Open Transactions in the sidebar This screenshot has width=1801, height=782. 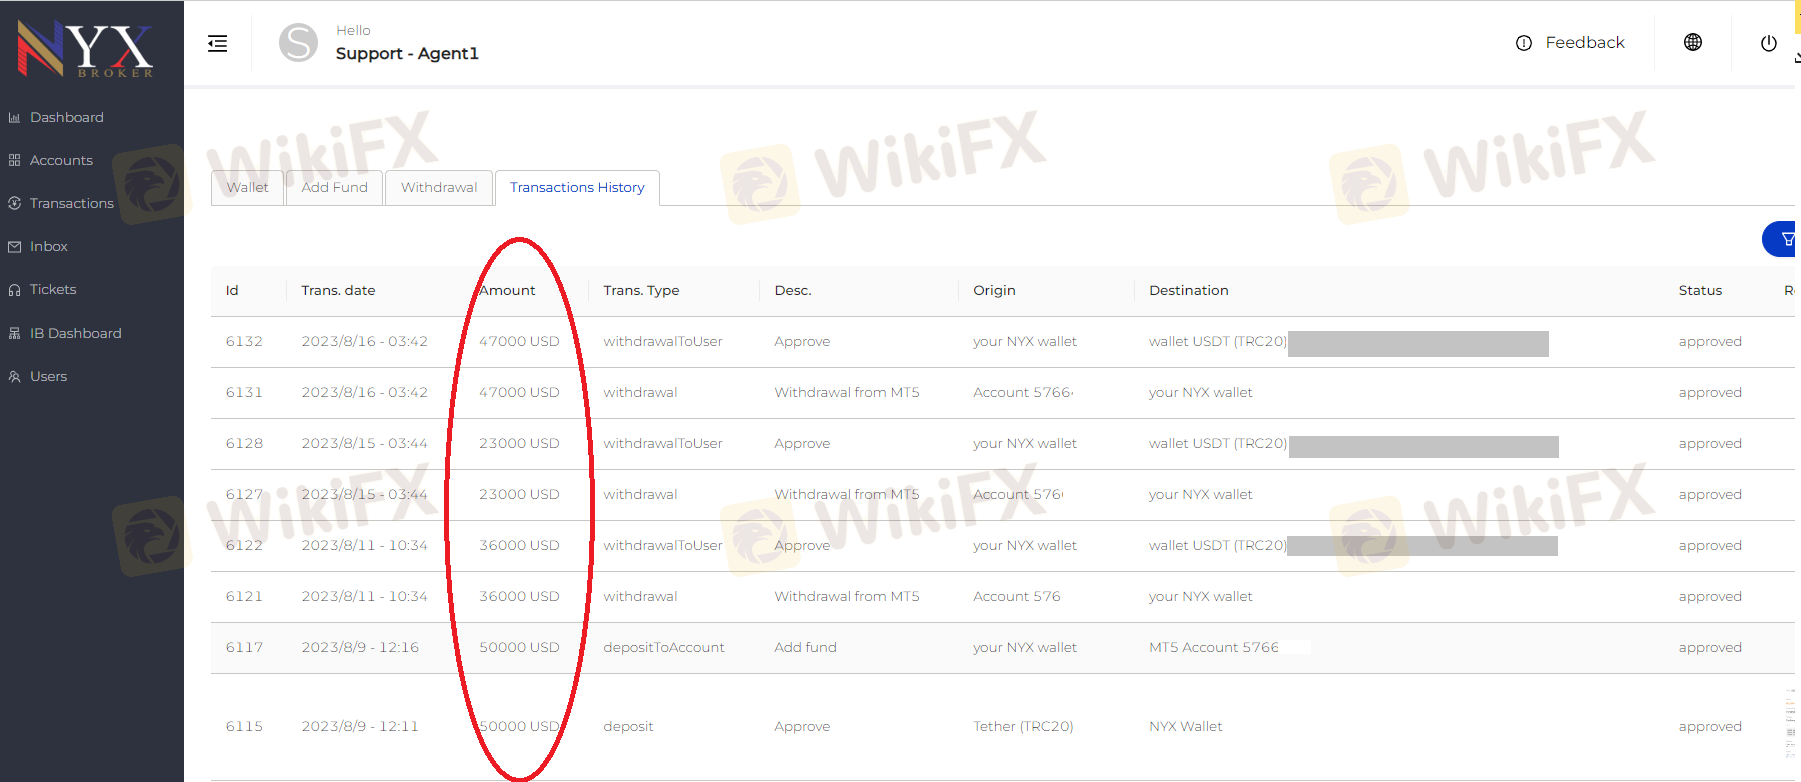71,203
